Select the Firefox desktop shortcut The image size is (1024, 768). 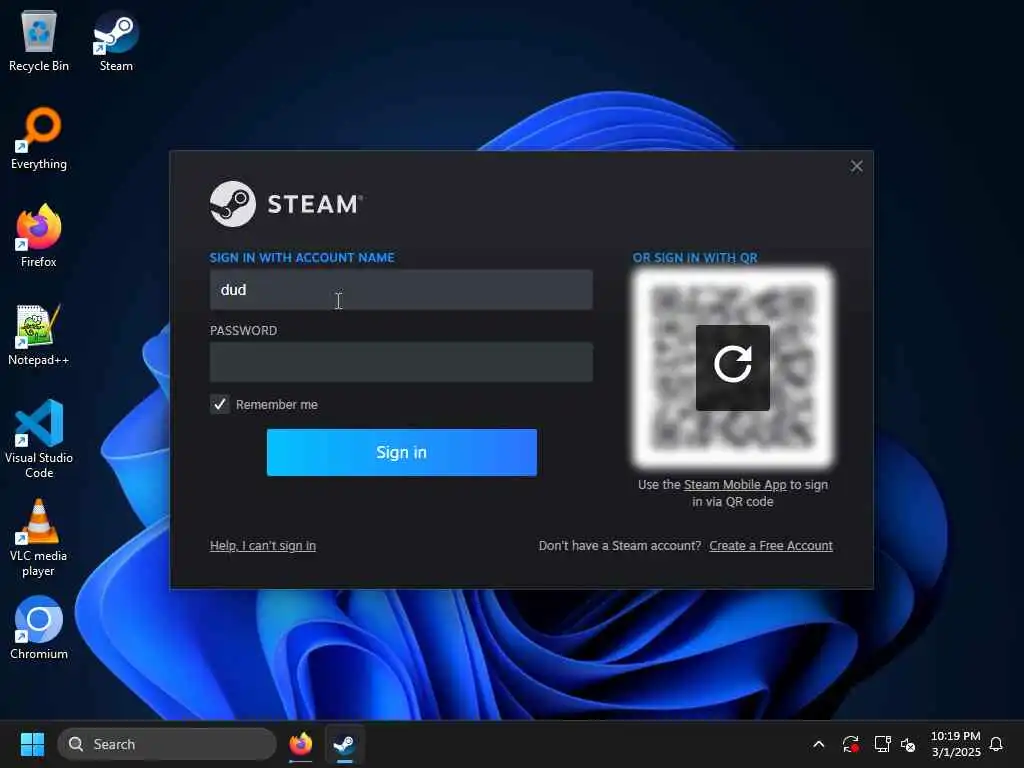39,236
